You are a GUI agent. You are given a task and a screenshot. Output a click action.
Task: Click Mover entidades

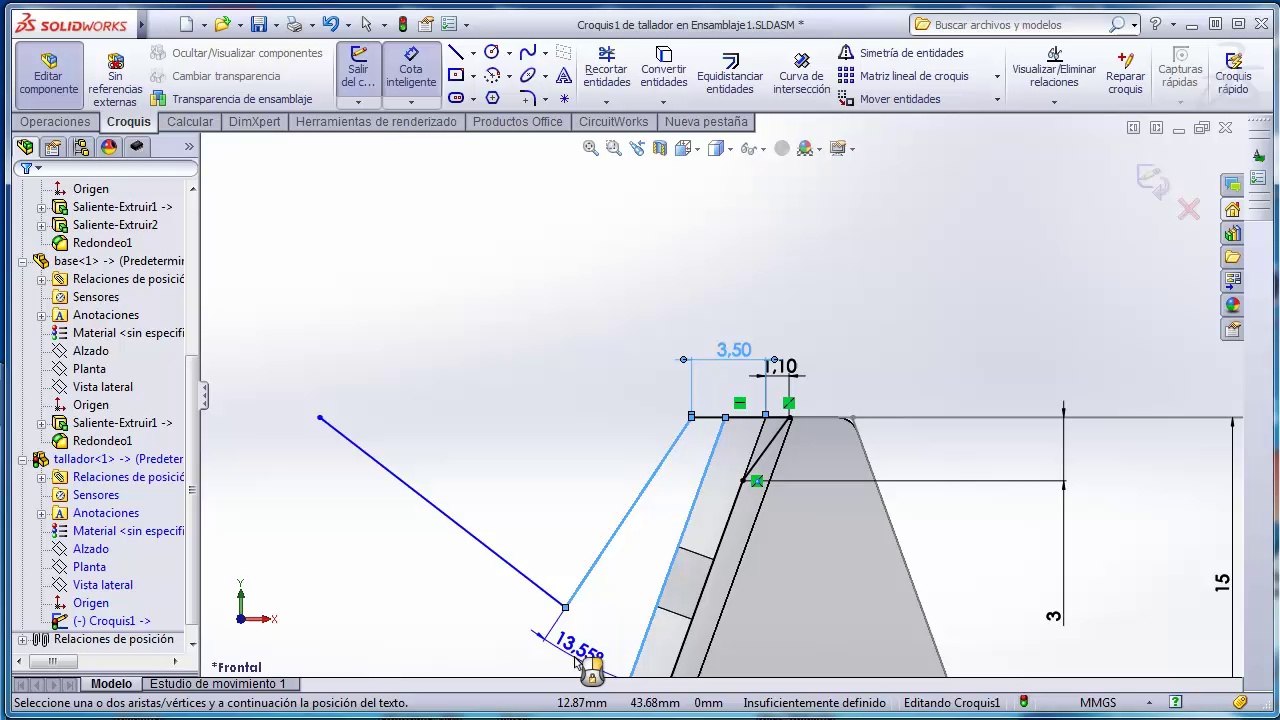890,99
